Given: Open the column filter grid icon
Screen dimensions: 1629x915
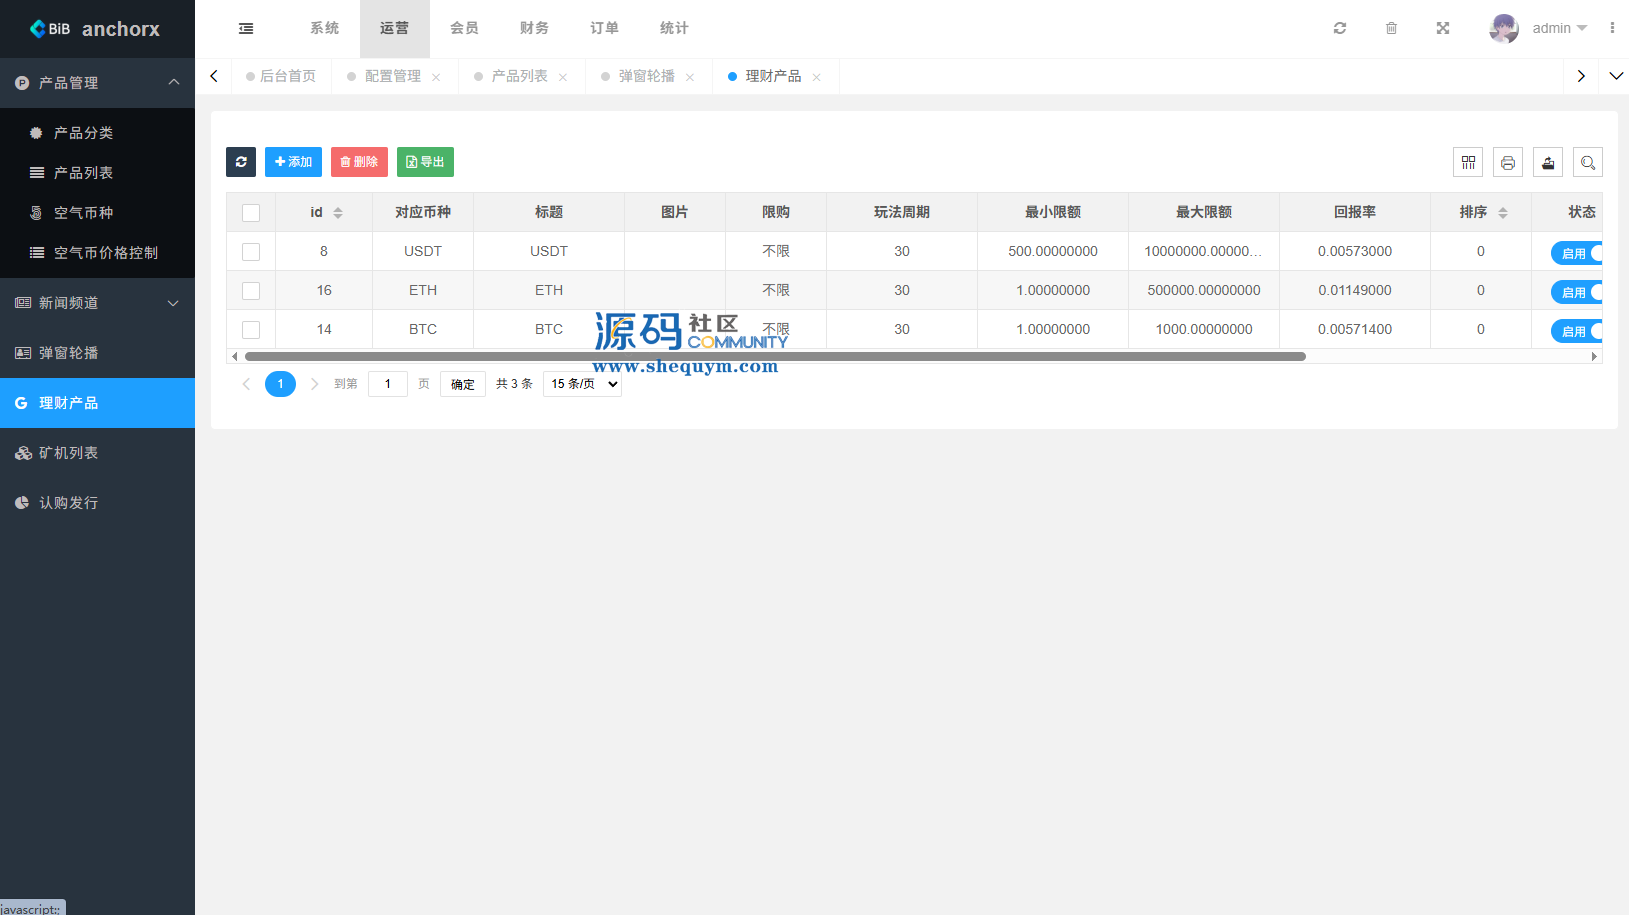Looking at the screenshot, I should (1468, 162).
